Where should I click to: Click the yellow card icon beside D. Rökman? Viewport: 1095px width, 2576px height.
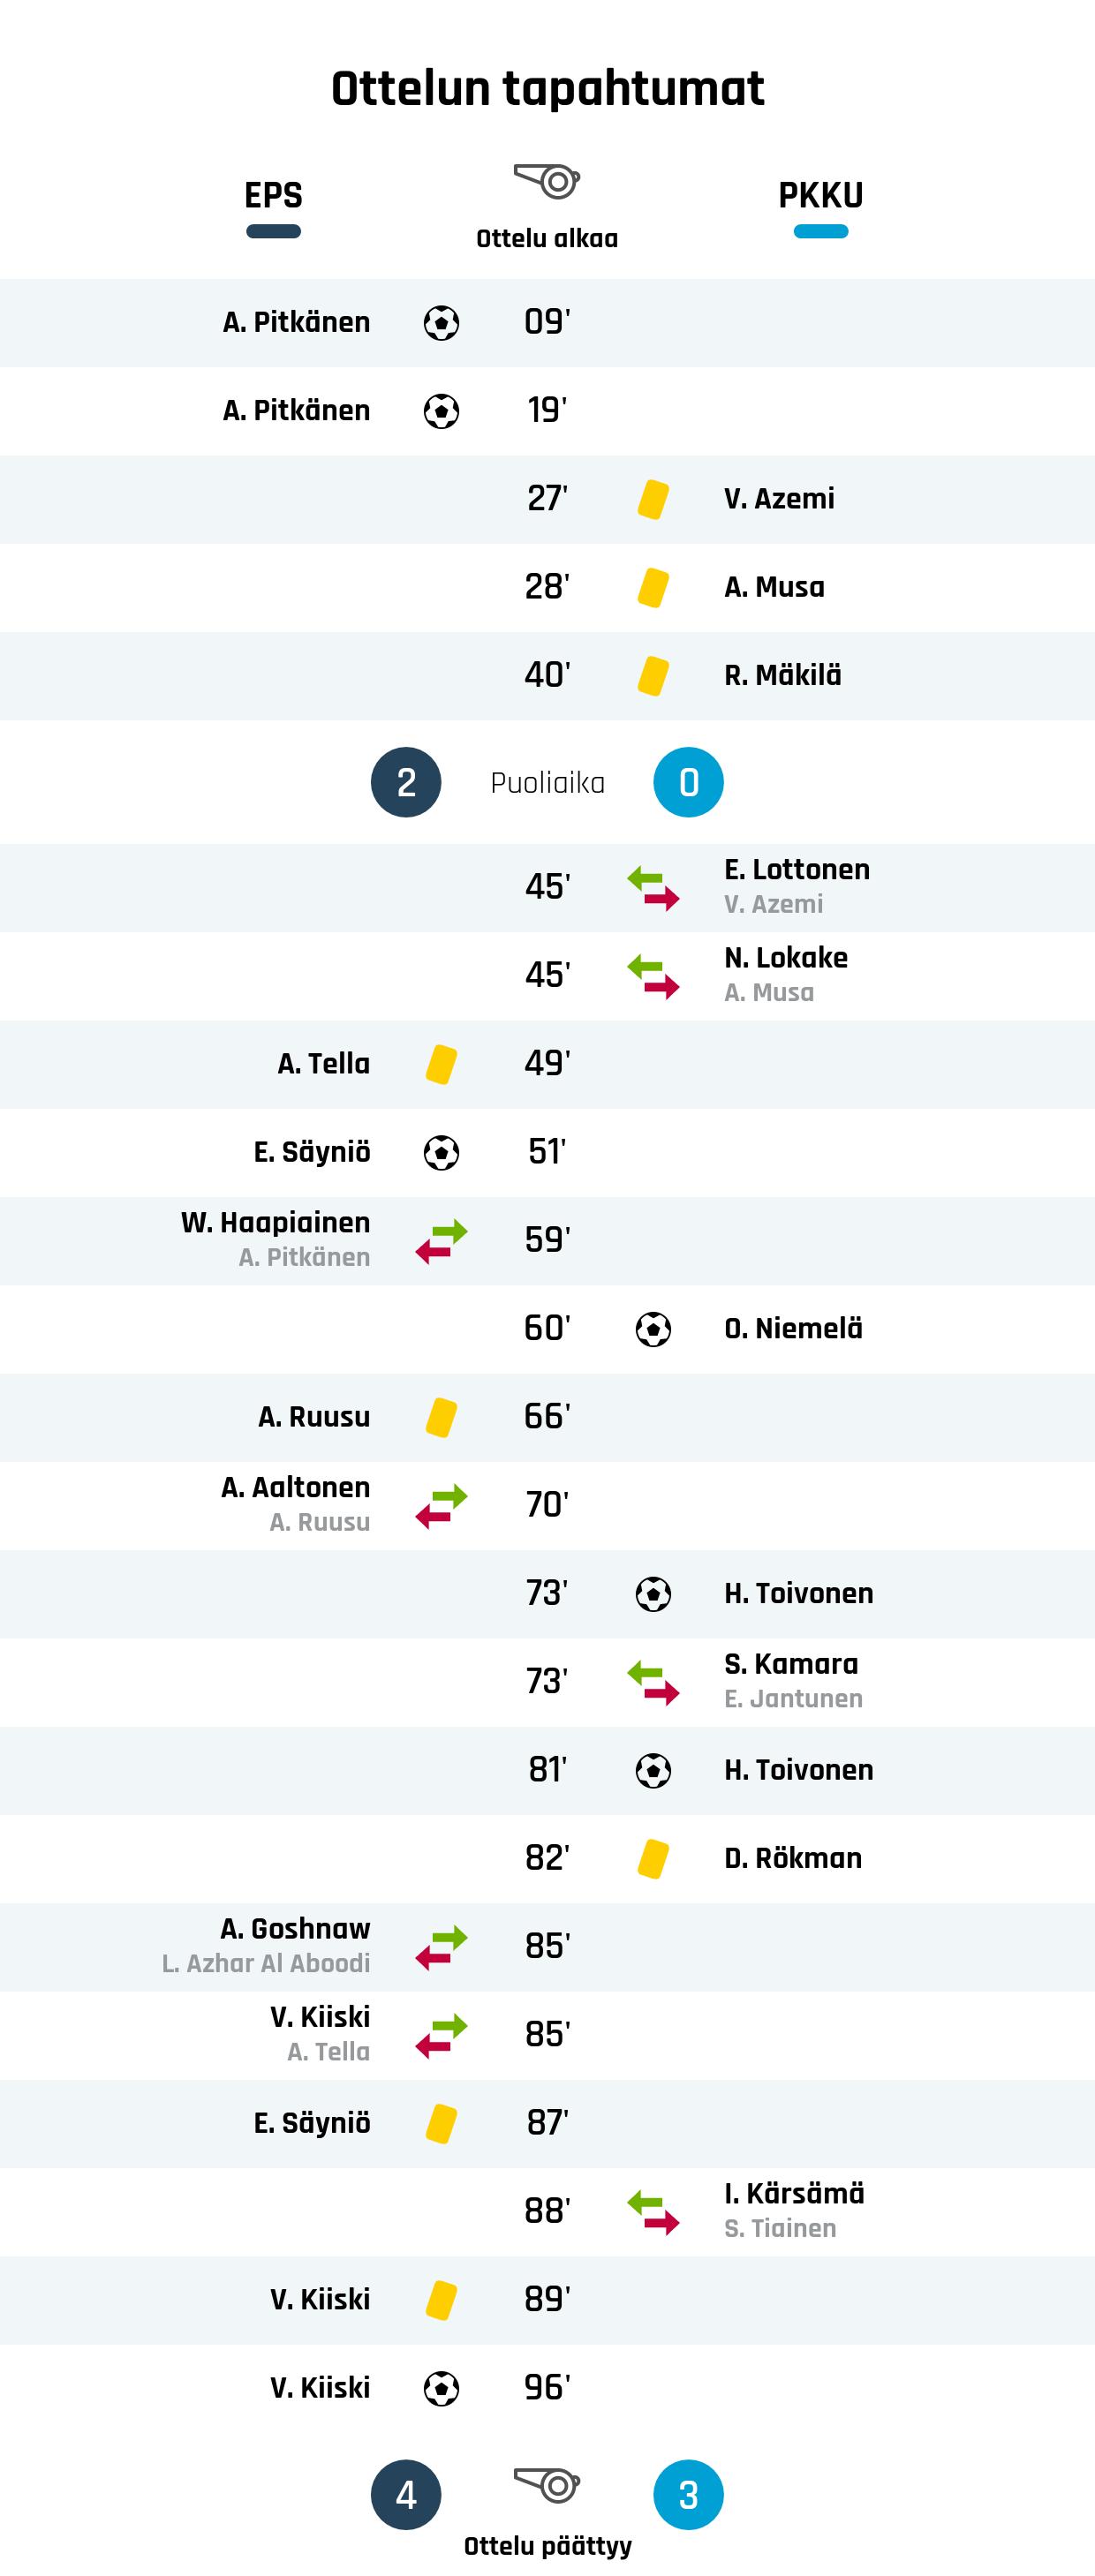(x=653, y=1859)
